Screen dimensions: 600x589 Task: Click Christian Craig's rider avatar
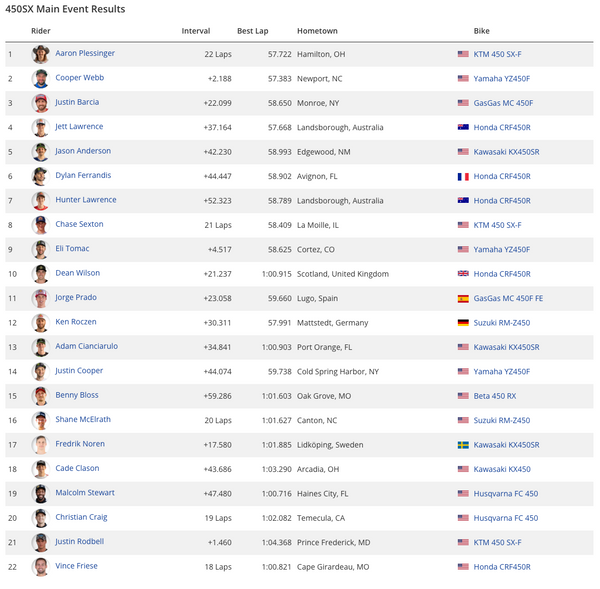point(40,518)
